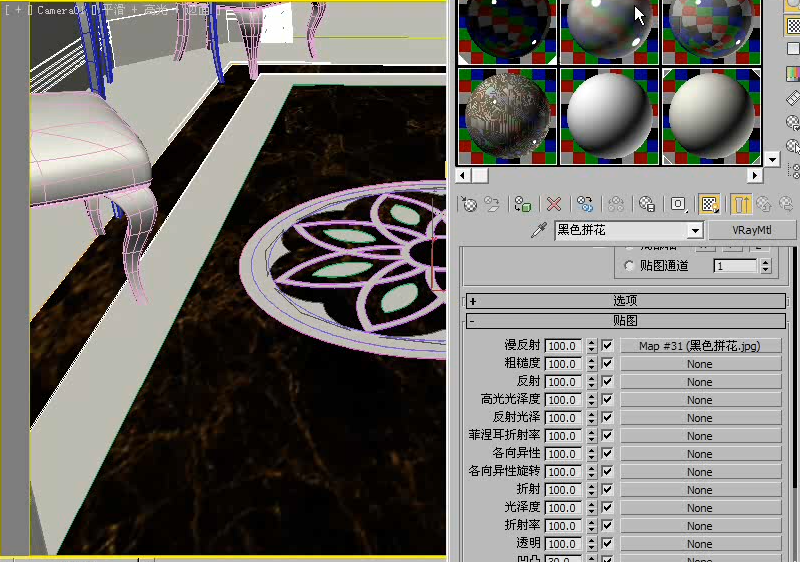This screenshot has width=800, height=562.
Task: Toggle the Show End Result icon
Action: coord(741,205)
